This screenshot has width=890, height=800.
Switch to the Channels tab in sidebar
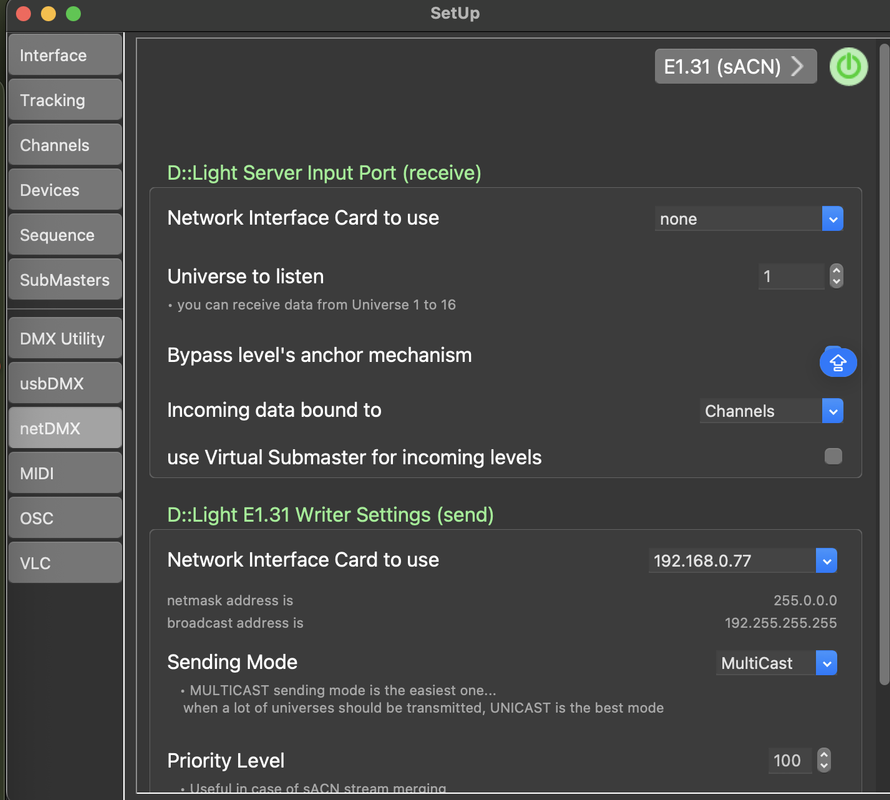pos(65,145)
